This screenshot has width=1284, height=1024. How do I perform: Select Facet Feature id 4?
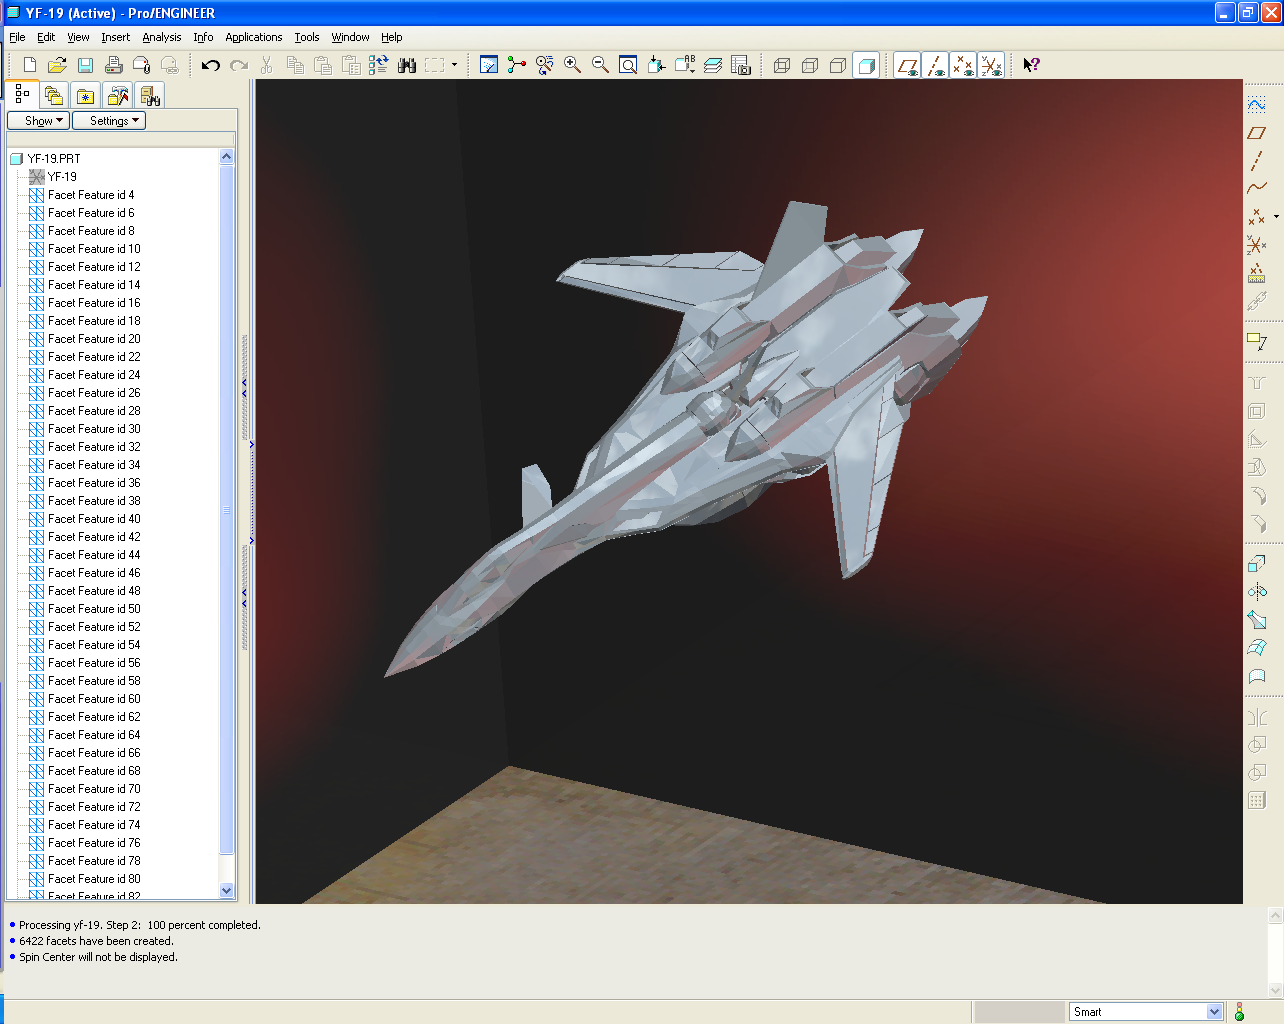(x=90, y=195)
